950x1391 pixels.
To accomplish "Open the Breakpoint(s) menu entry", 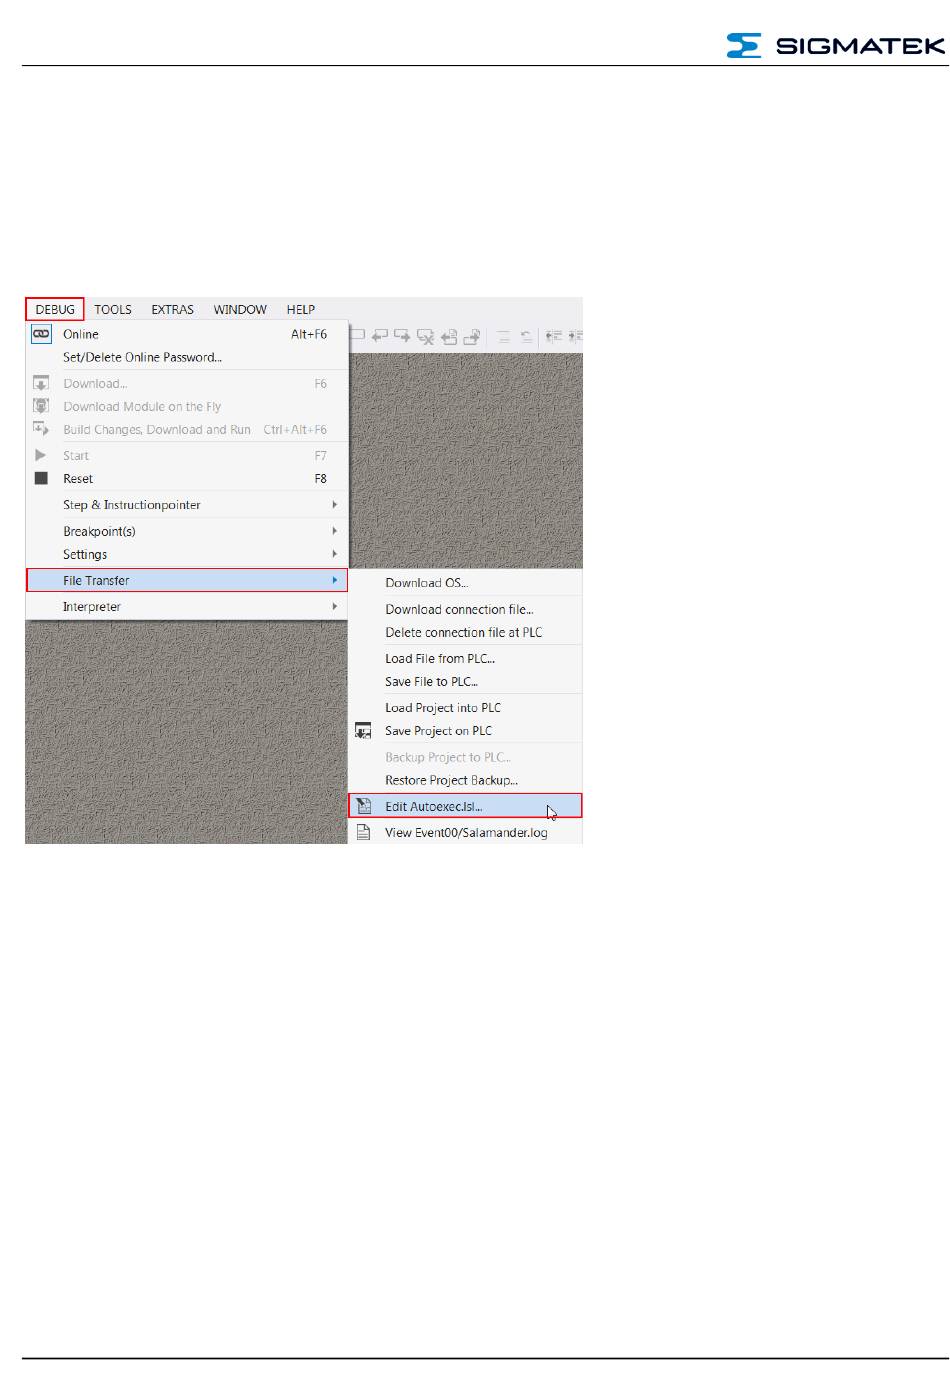I will 187,531.
